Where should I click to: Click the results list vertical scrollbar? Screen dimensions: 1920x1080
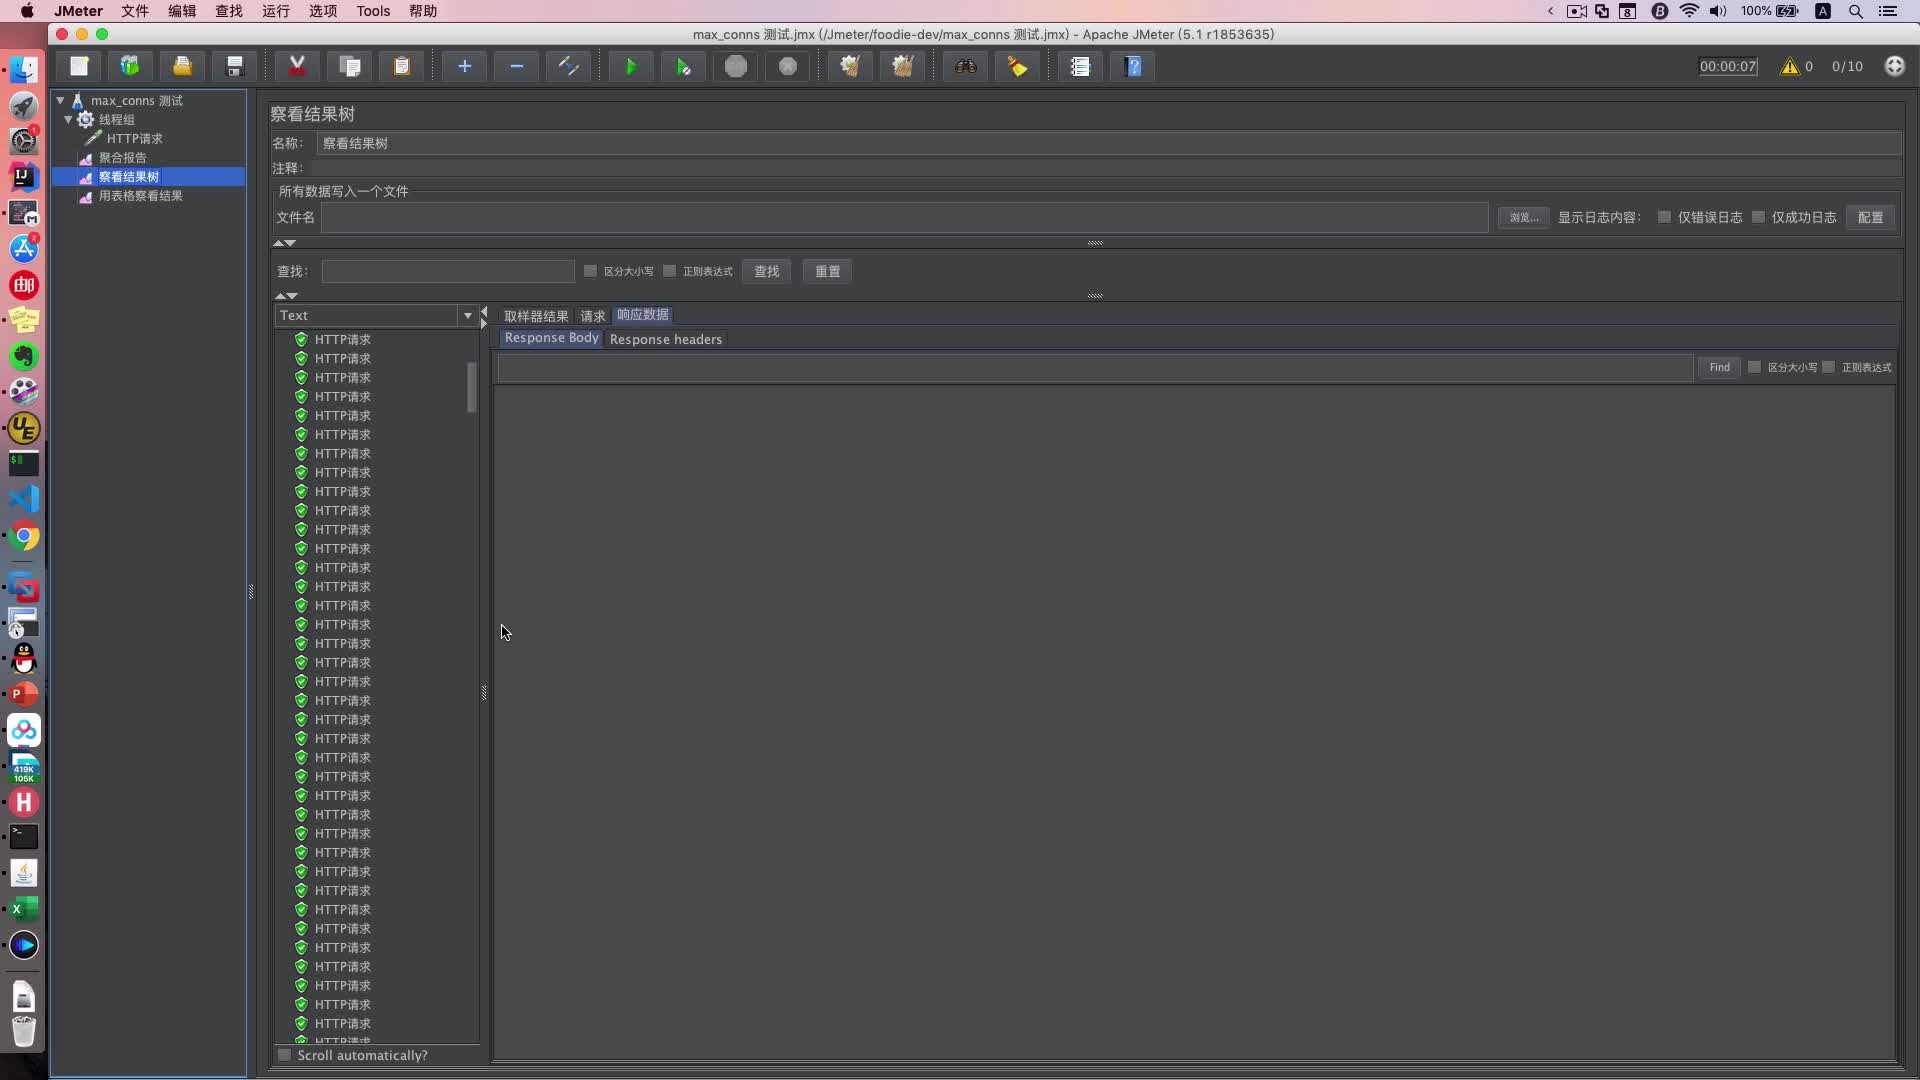point(472,387)
